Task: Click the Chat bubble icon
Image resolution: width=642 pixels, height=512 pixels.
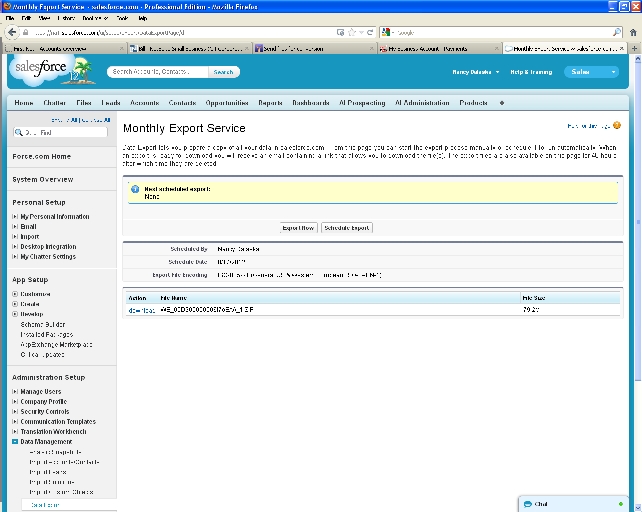Action: pyautogui.click(x=528, y=504)
